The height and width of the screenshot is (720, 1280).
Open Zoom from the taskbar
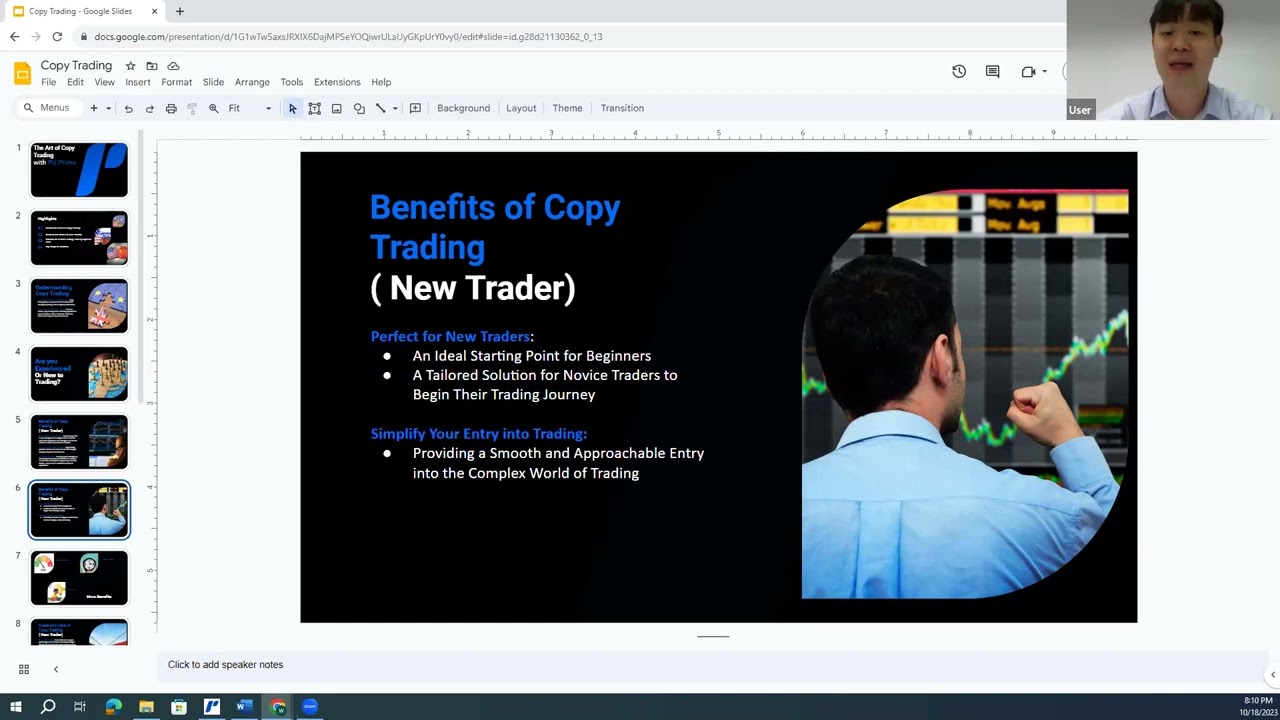[310, 707]
